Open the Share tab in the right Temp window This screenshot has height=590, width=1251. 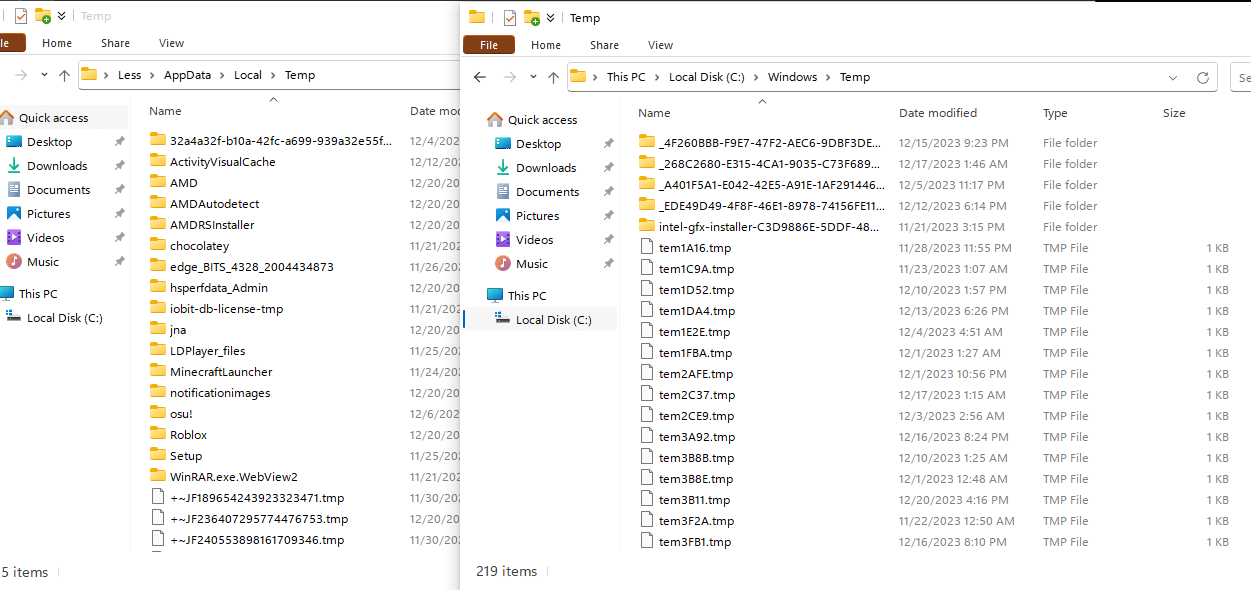604,45
